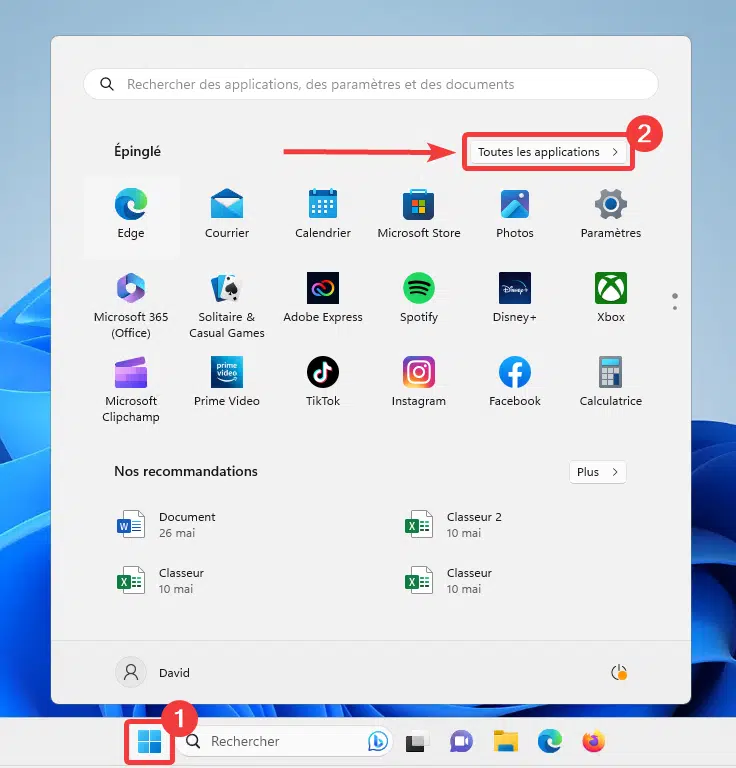
Task: Open the Chat app in taskbar
Action: [x=461, y=742]
